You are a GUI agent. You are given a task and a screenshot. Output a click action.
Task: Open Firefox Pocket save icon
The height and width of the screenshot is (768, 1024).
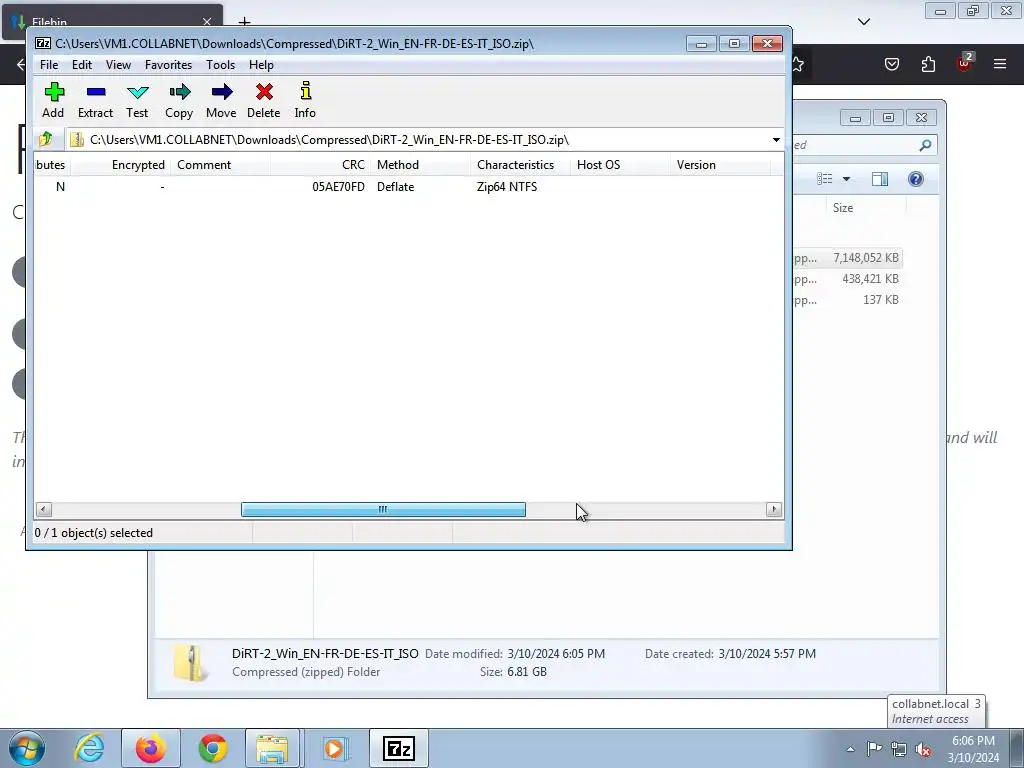pyautogui.click(x=892, y=64)
